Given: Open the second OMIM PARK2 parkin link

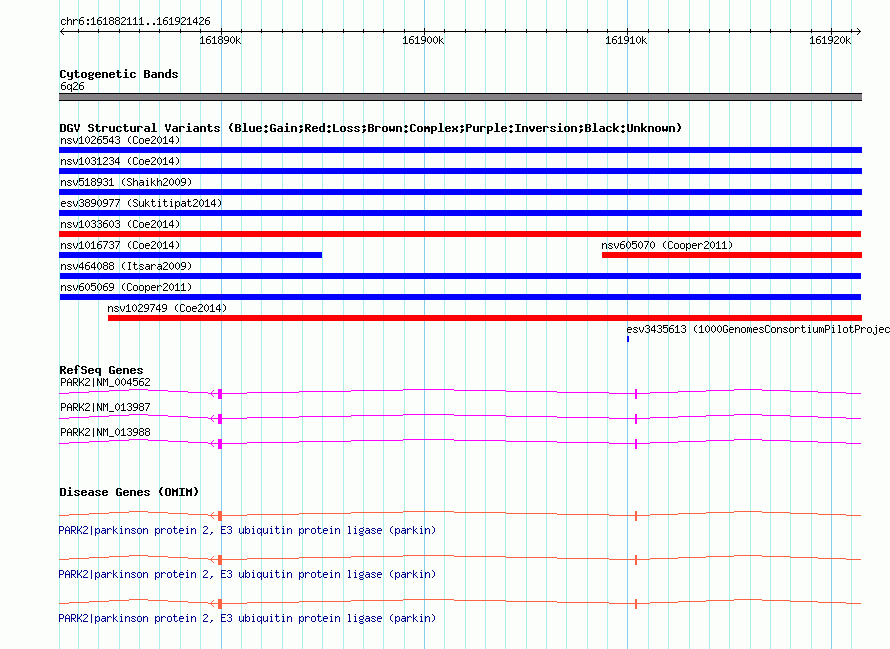Looking at the screenshot, I should coord(247,575).
